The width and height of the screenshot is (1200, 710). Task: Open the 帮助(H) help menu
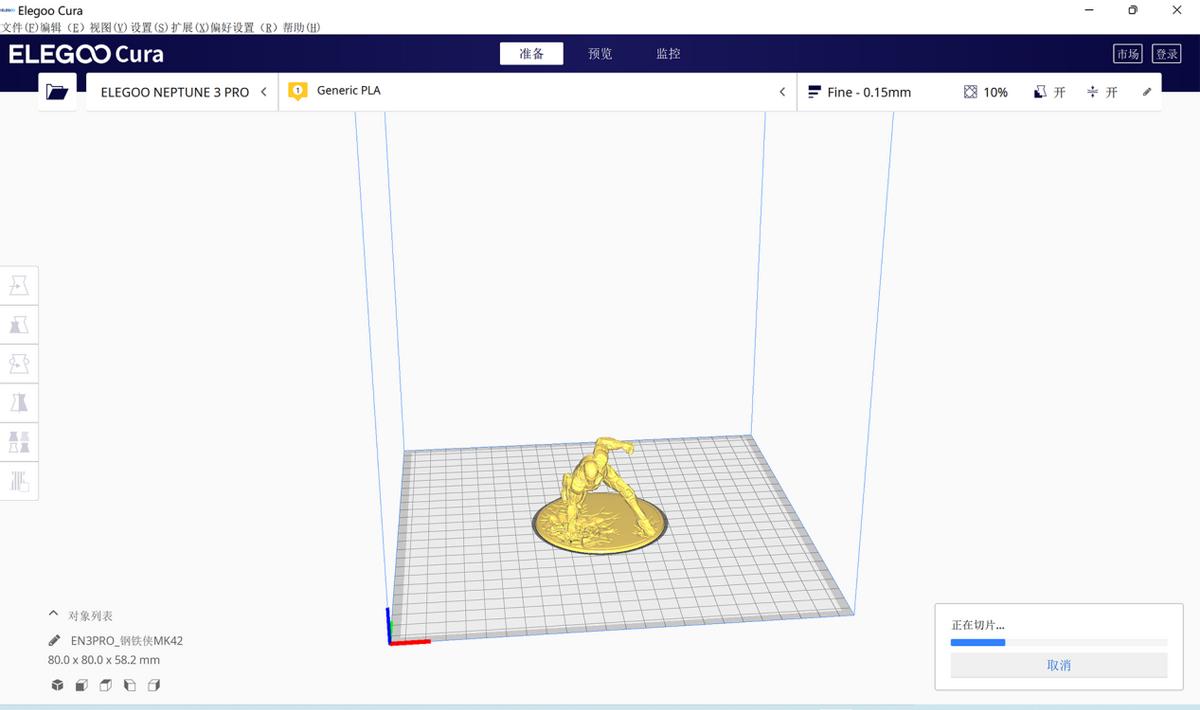click(x=303, y=27)
